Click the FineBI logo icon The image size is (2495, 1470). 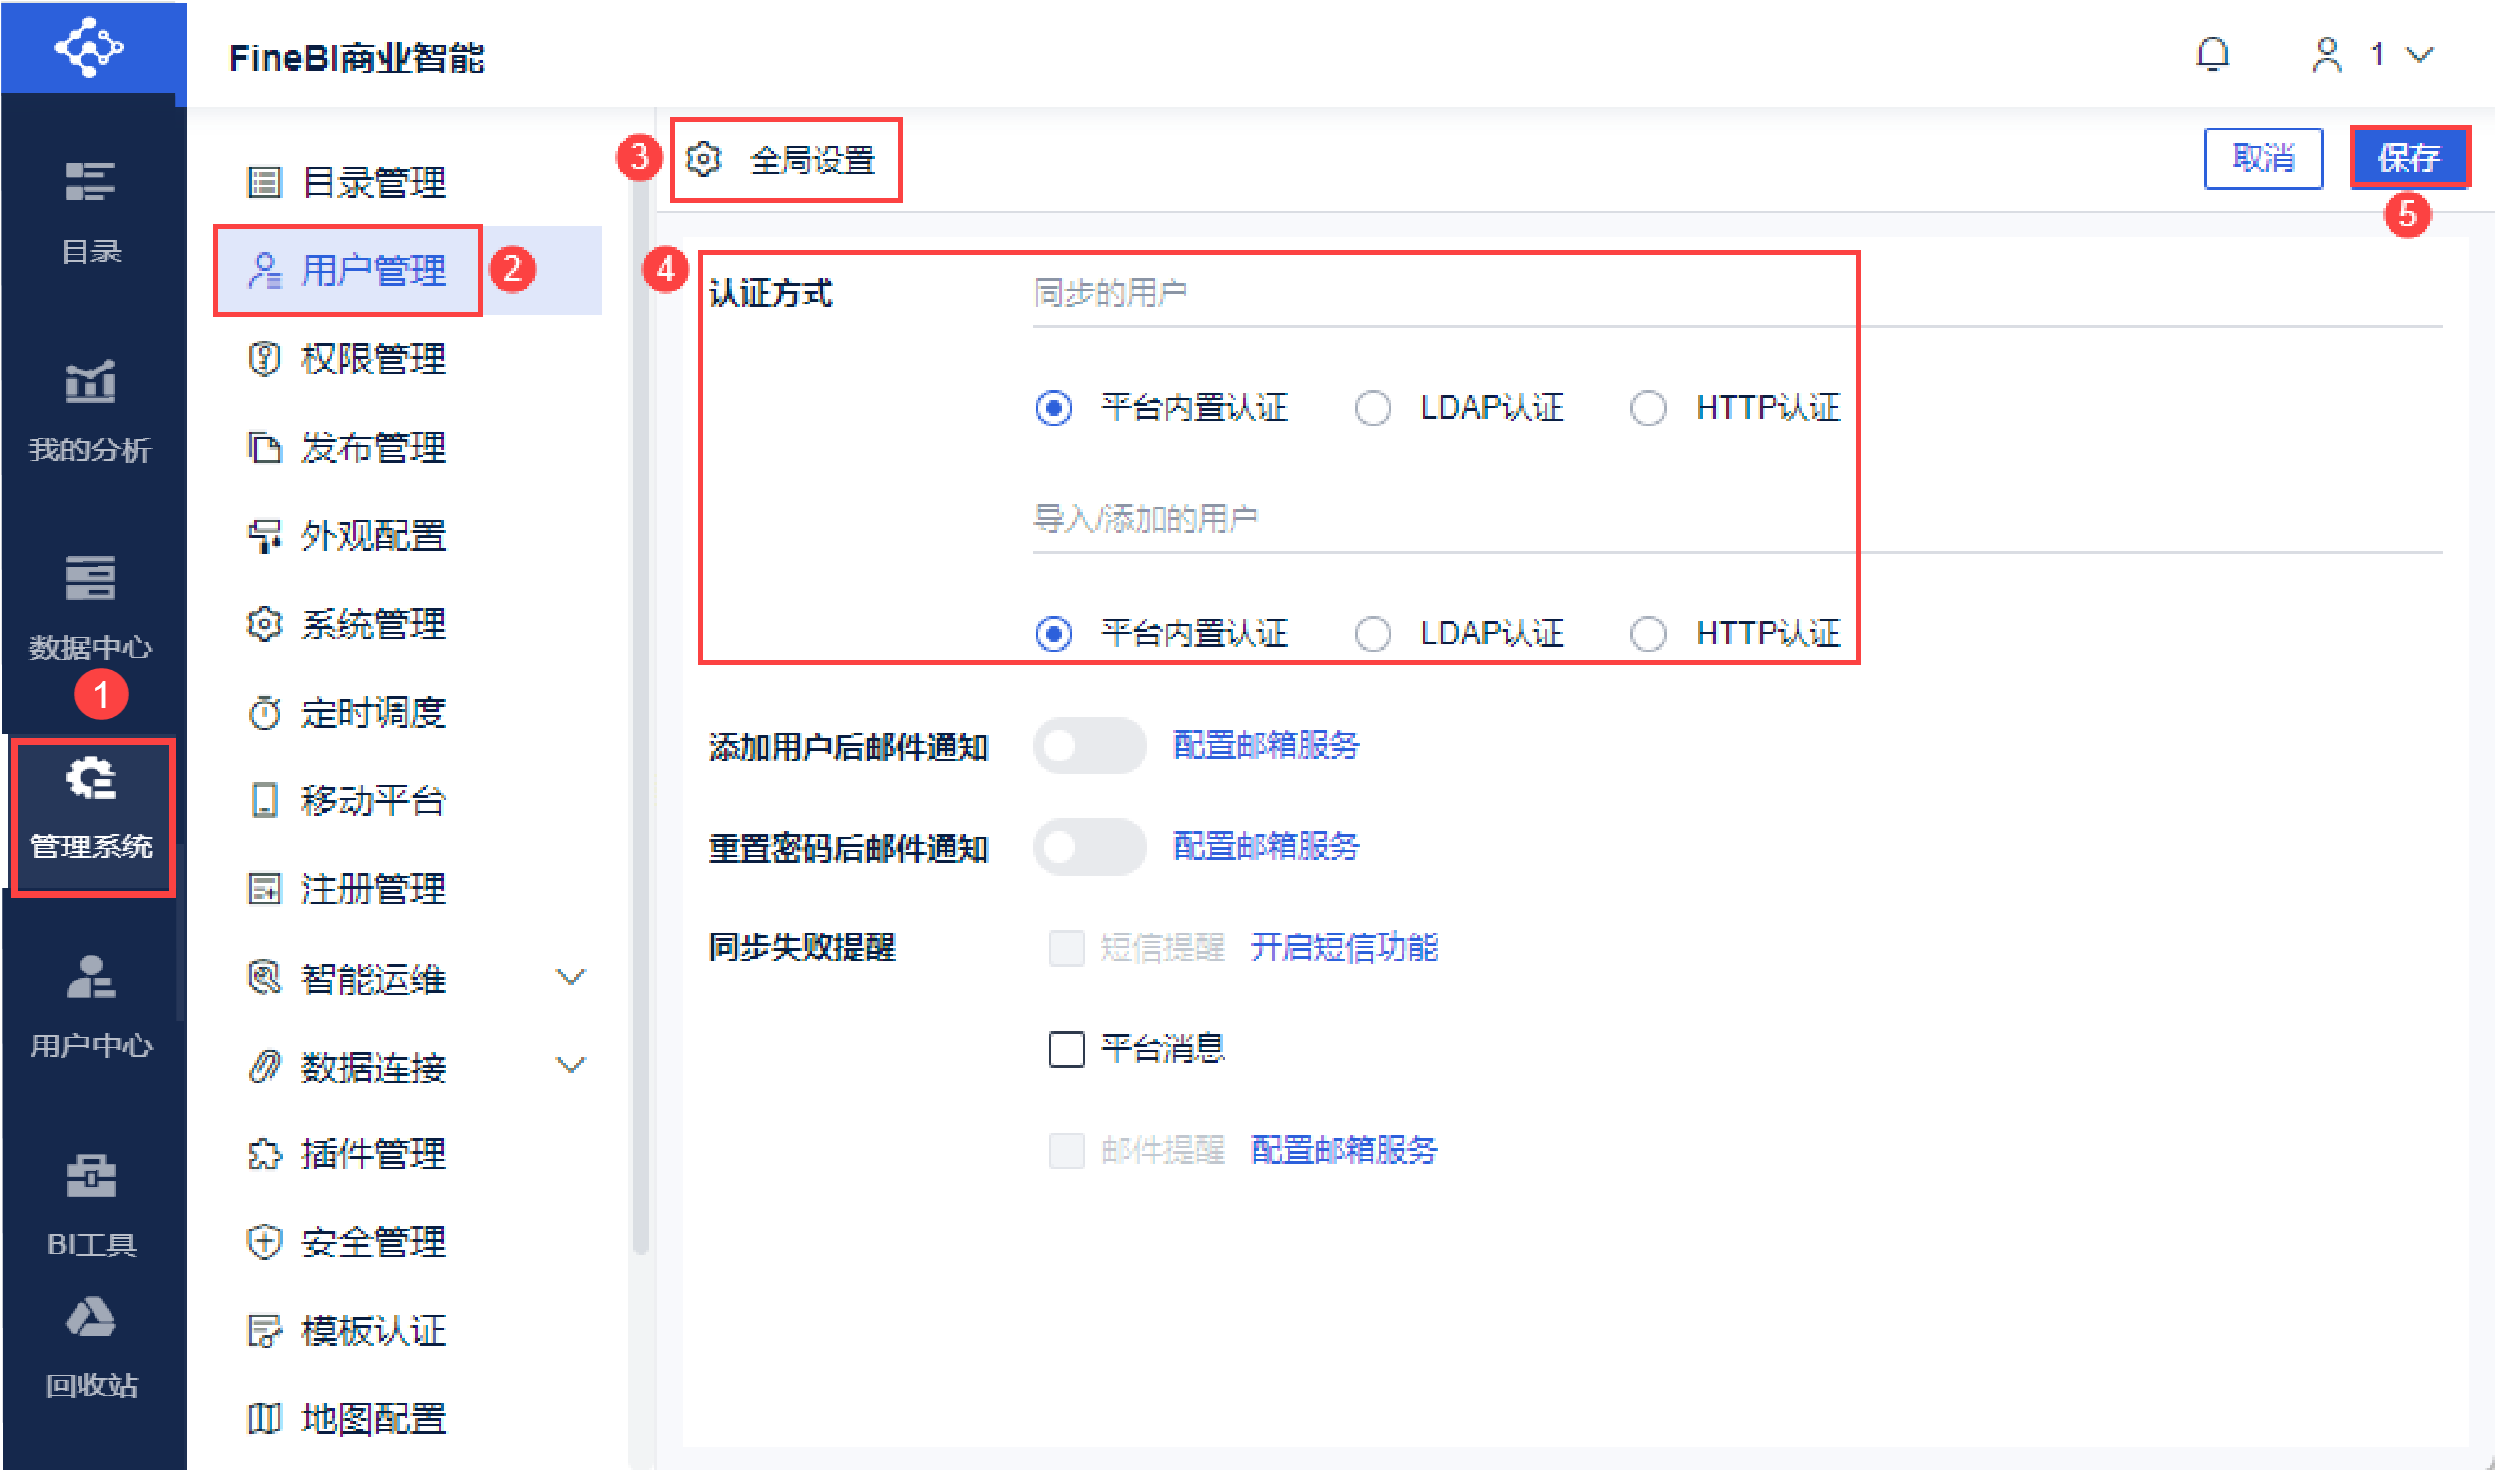coord(90,47)
